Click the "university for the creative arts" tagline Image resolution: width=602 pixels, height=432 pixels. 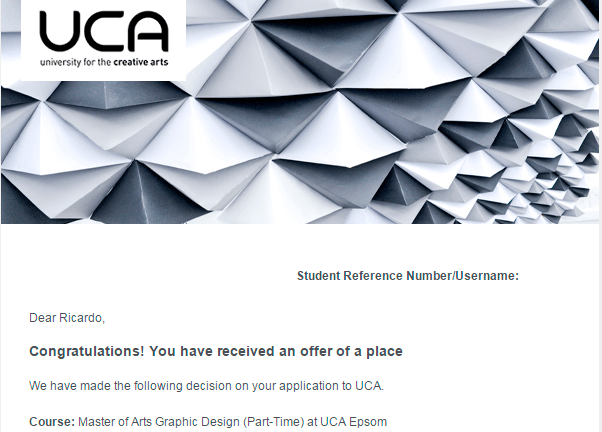pos(104,61)
